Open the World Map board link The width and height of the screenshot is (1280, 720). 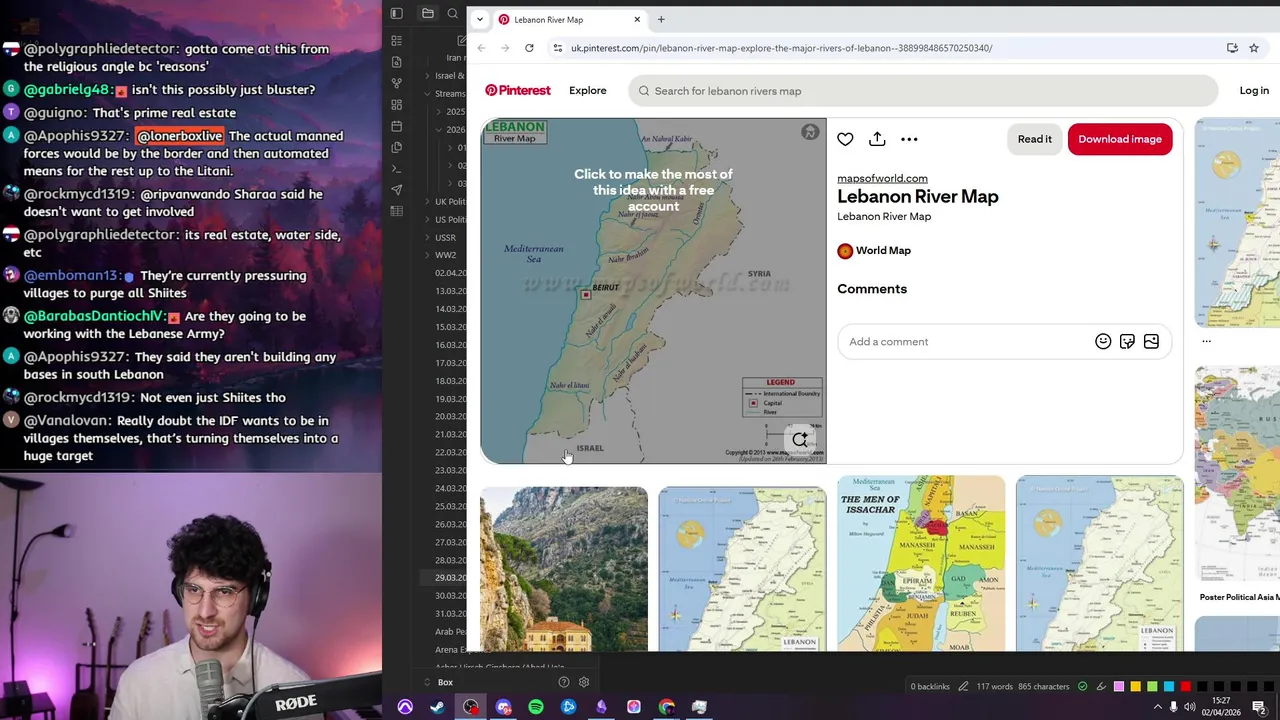(874, 251)
